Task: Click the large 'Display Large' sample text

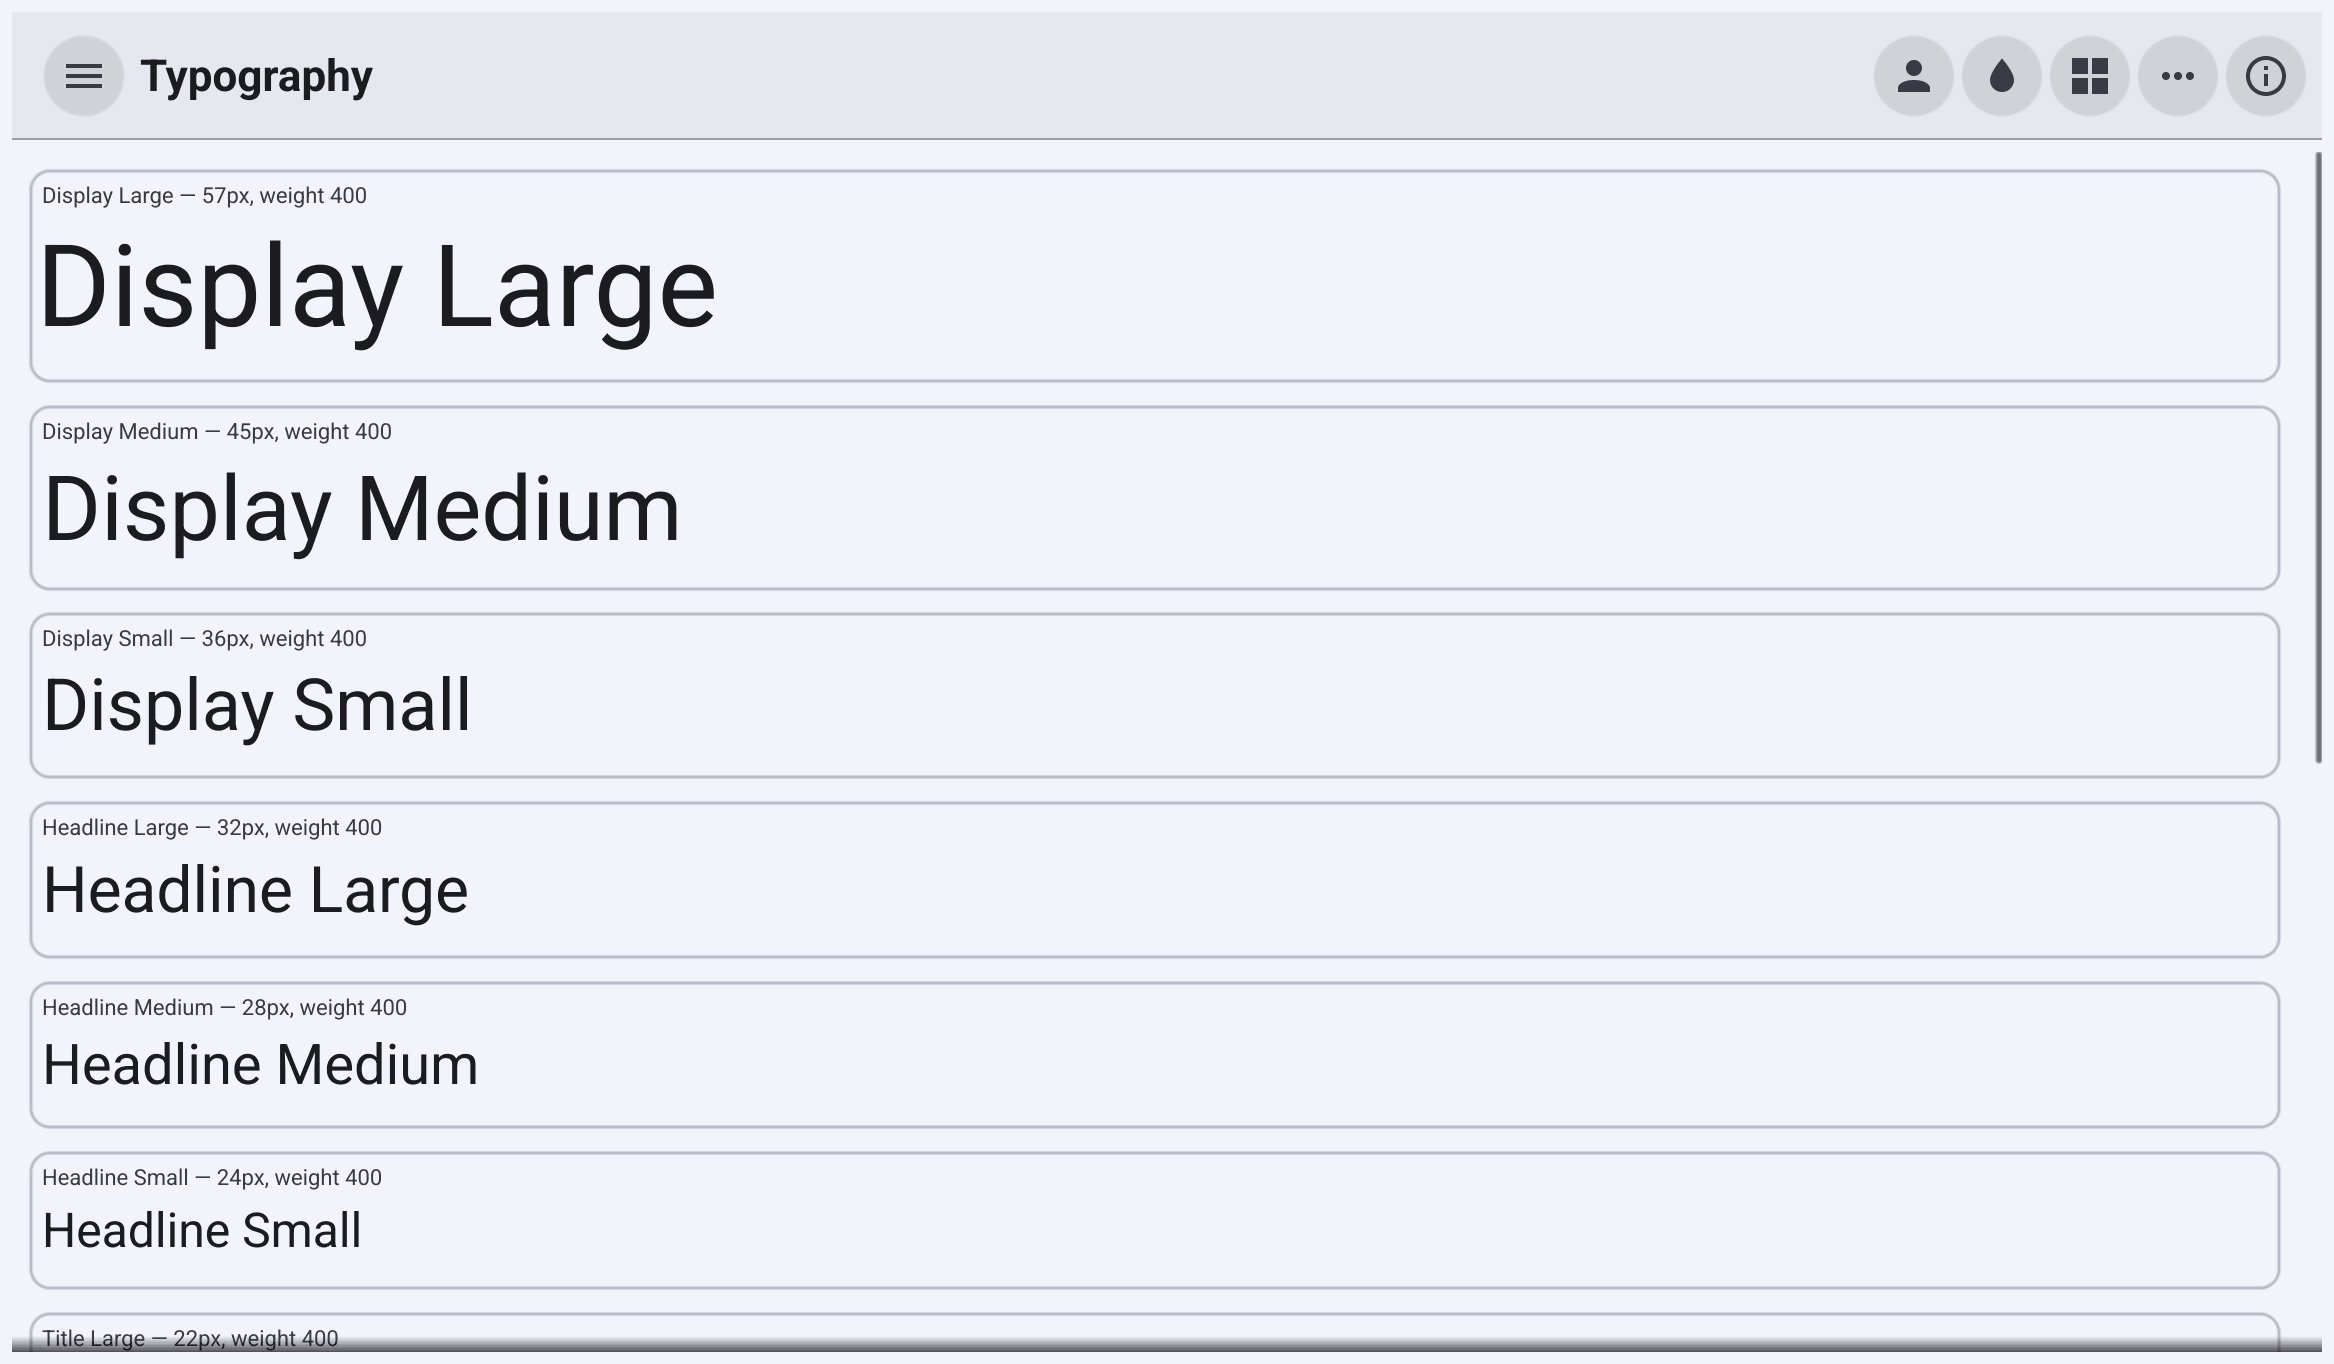Action: click(378, 288)
